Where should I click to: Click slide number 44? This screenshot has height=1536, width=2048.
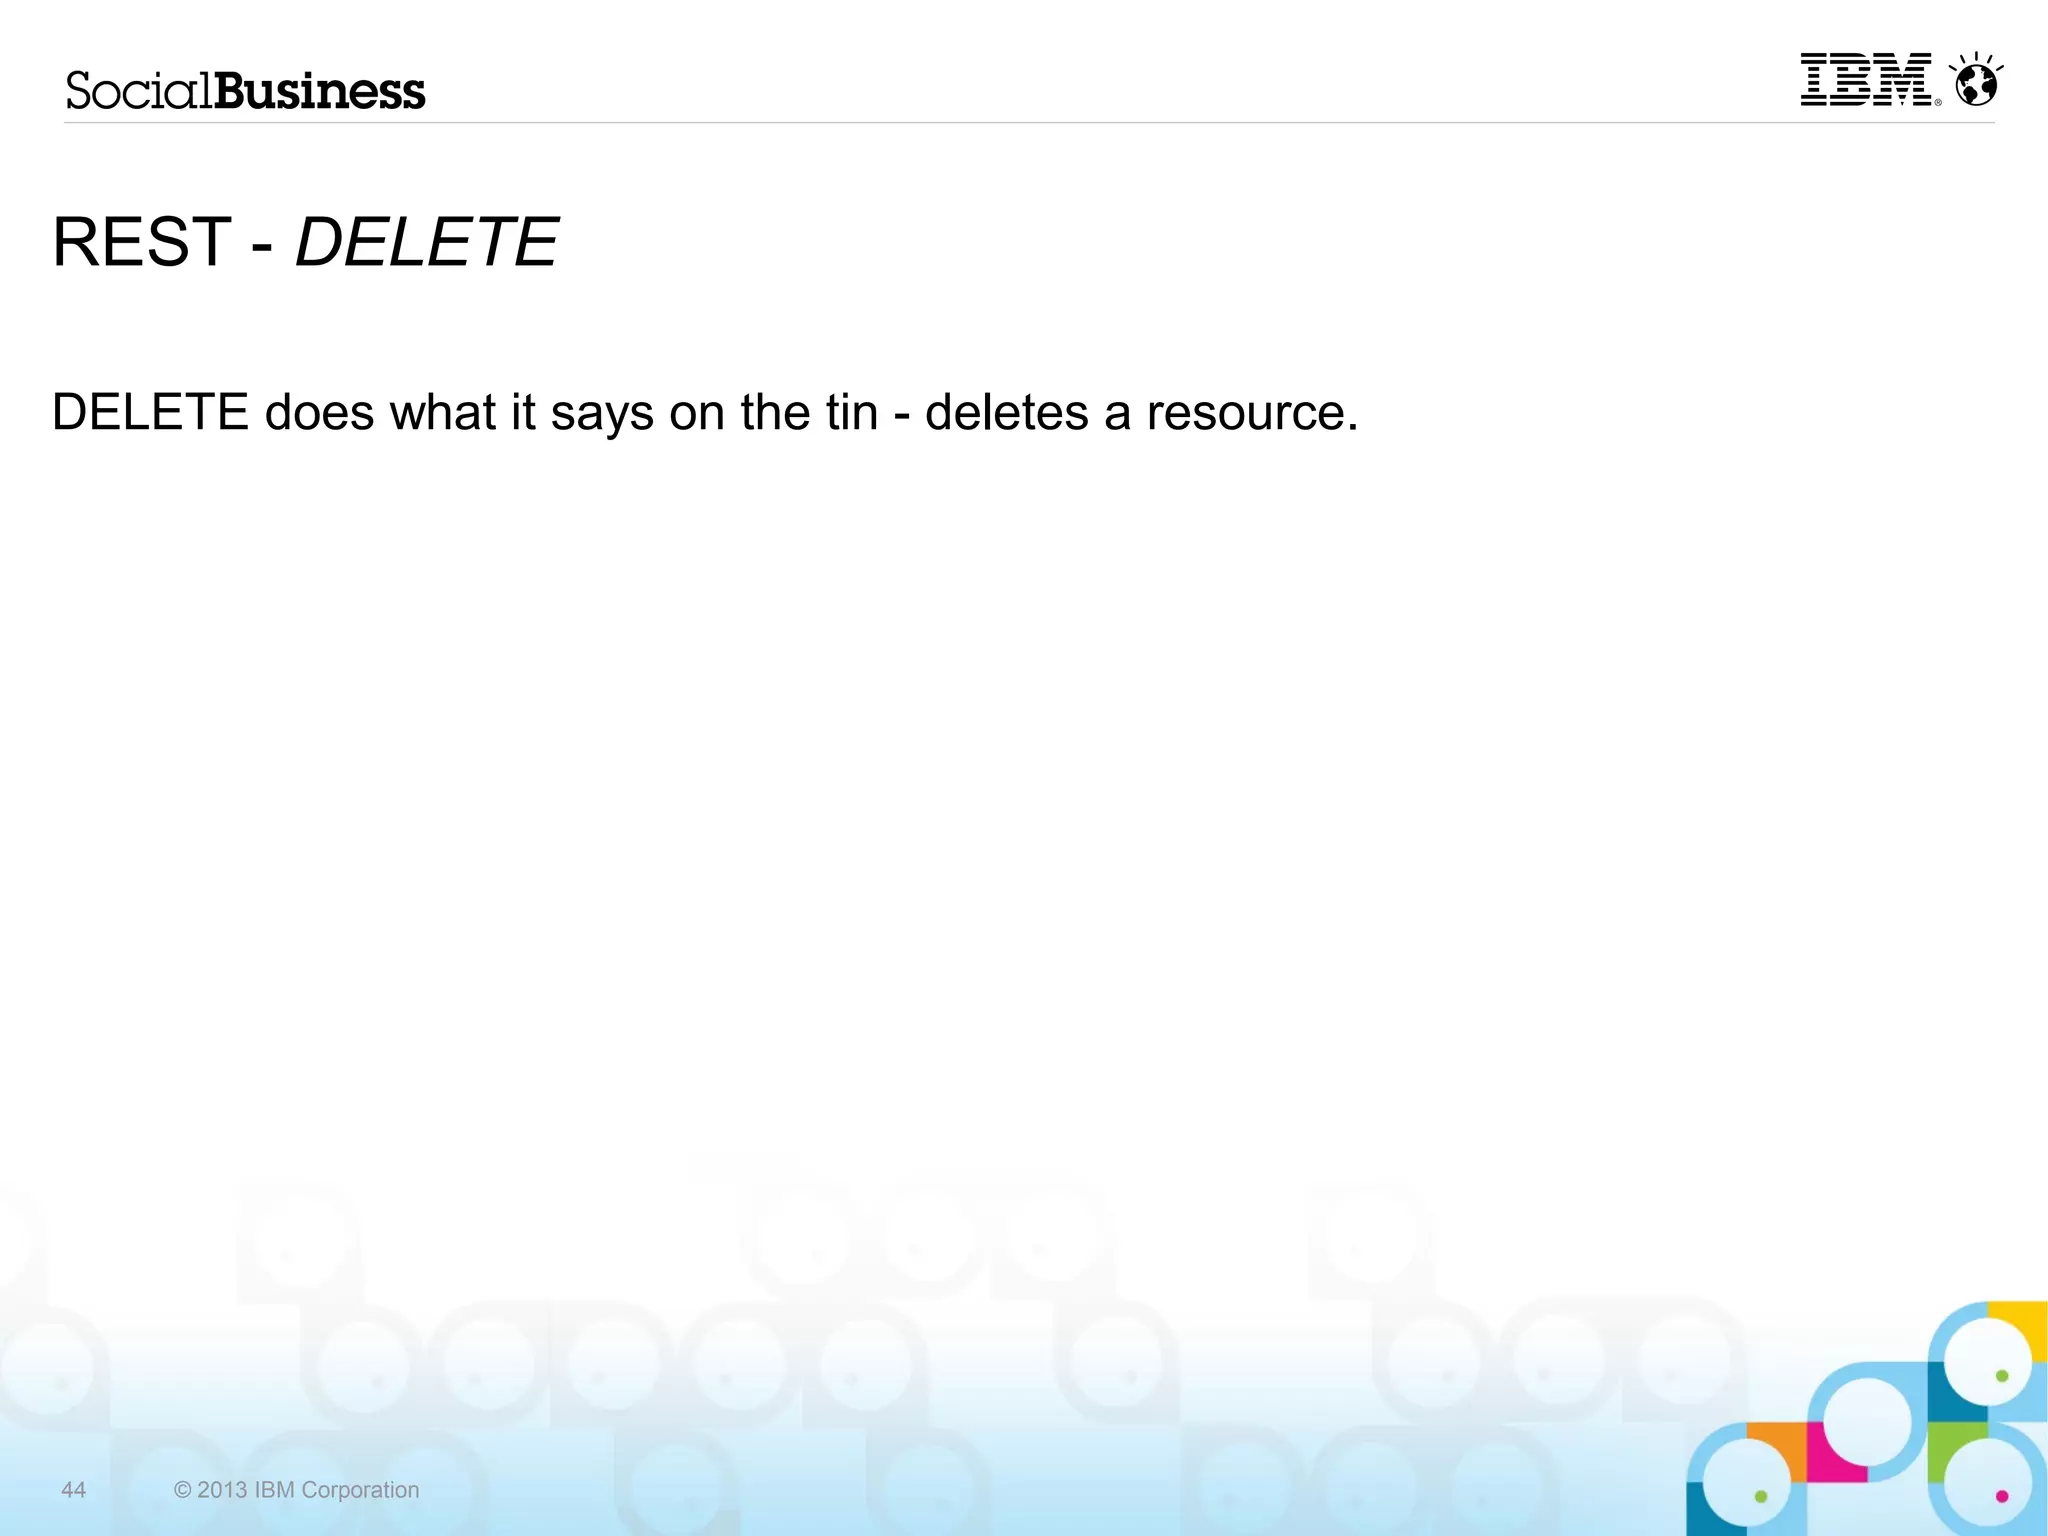[74, 1490]
